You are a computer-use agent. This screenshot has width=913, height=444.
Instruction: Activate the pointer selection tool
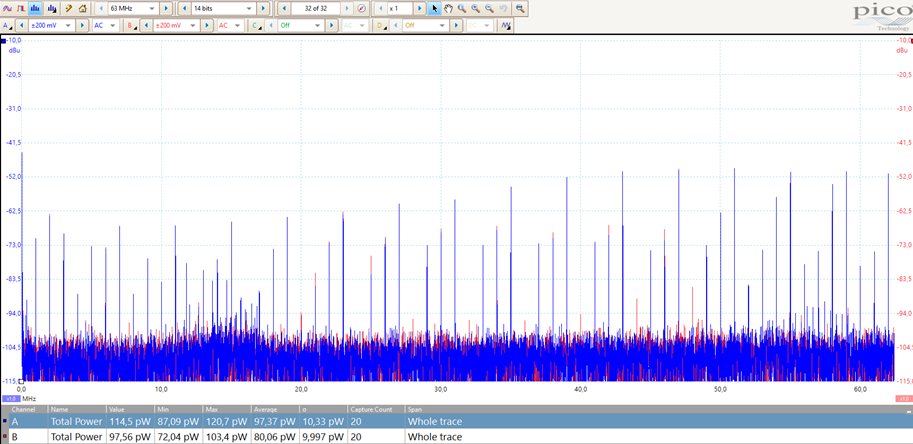point(434,8)
